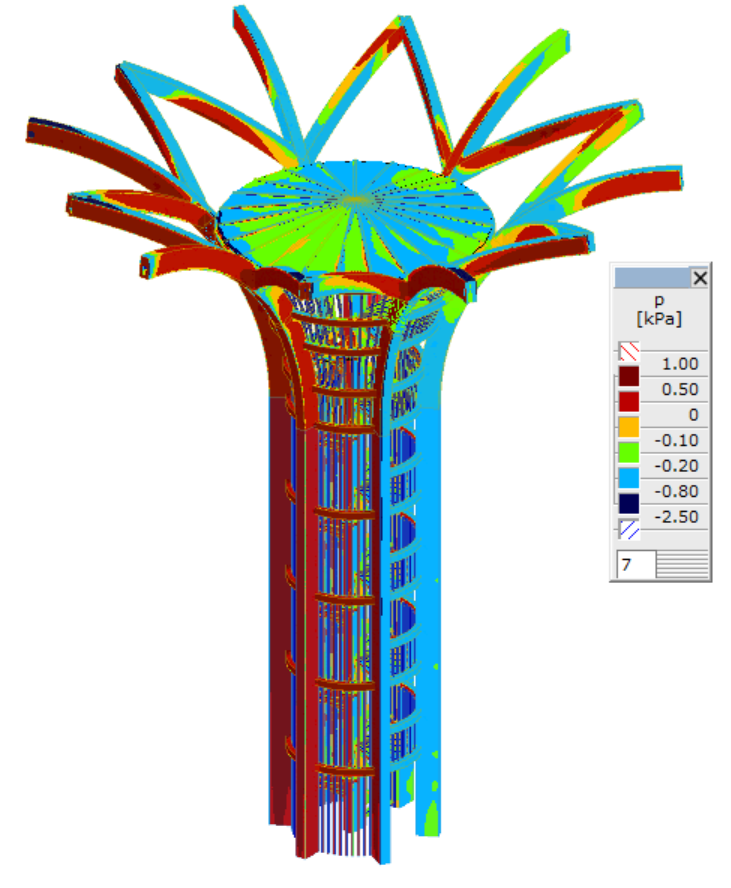731x888 pixels.
Task: Select the green -0.10 color swatch
Action: tap(629, 452)
